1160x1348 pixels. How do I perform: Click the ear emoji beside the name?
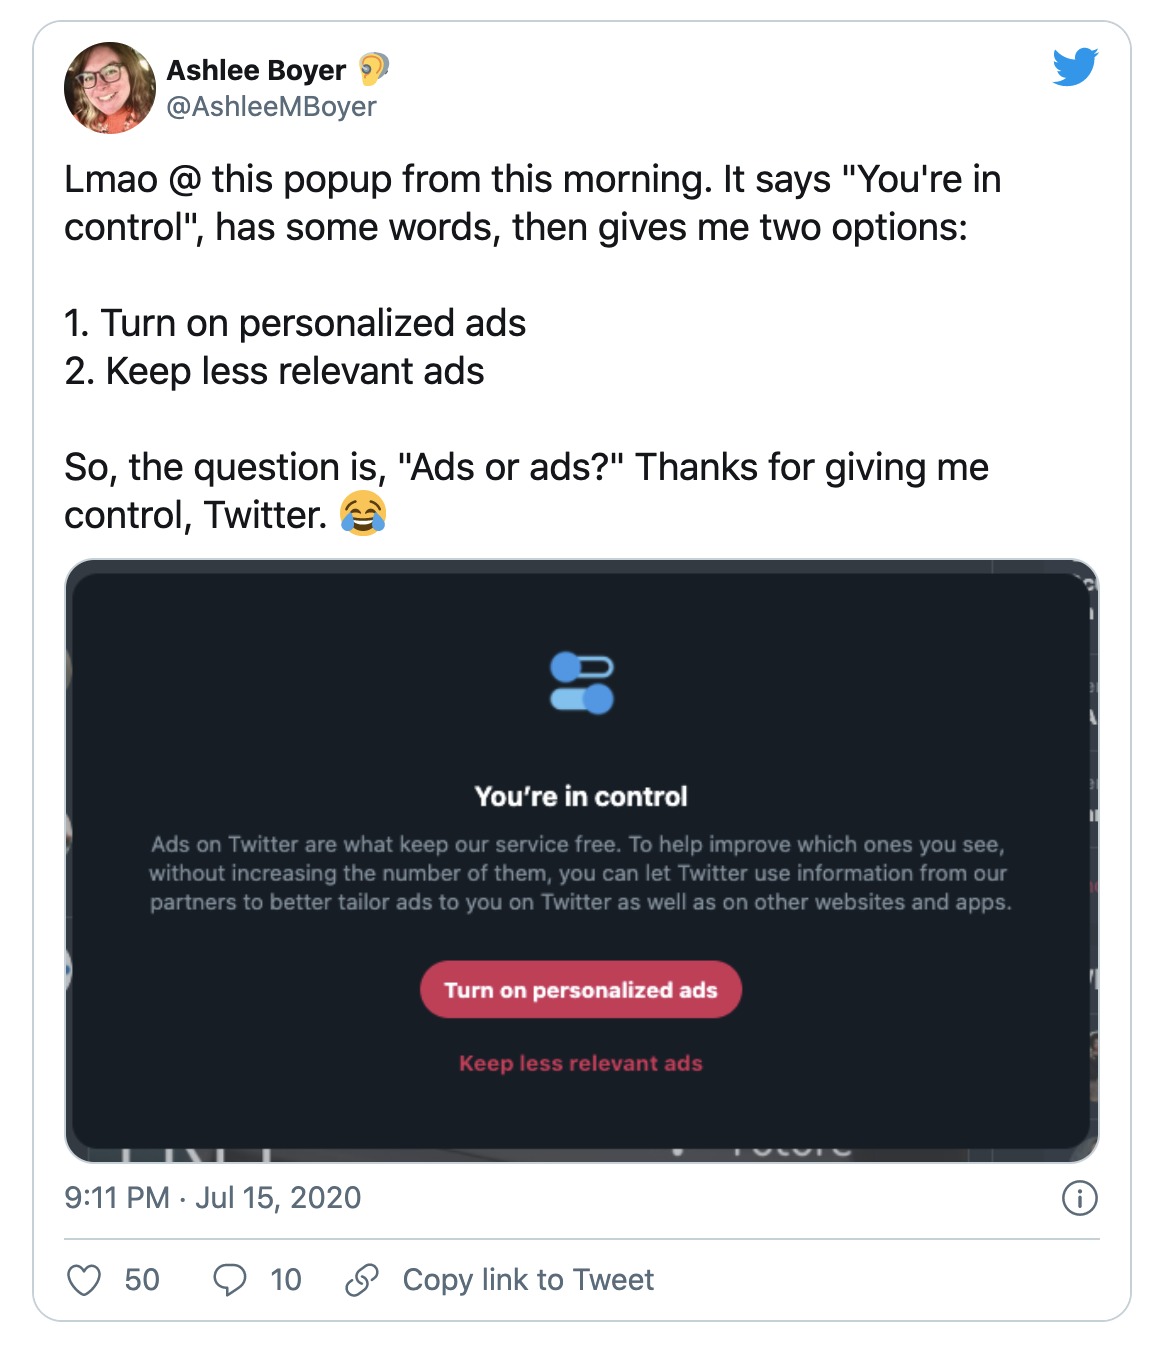coord(373,69)
